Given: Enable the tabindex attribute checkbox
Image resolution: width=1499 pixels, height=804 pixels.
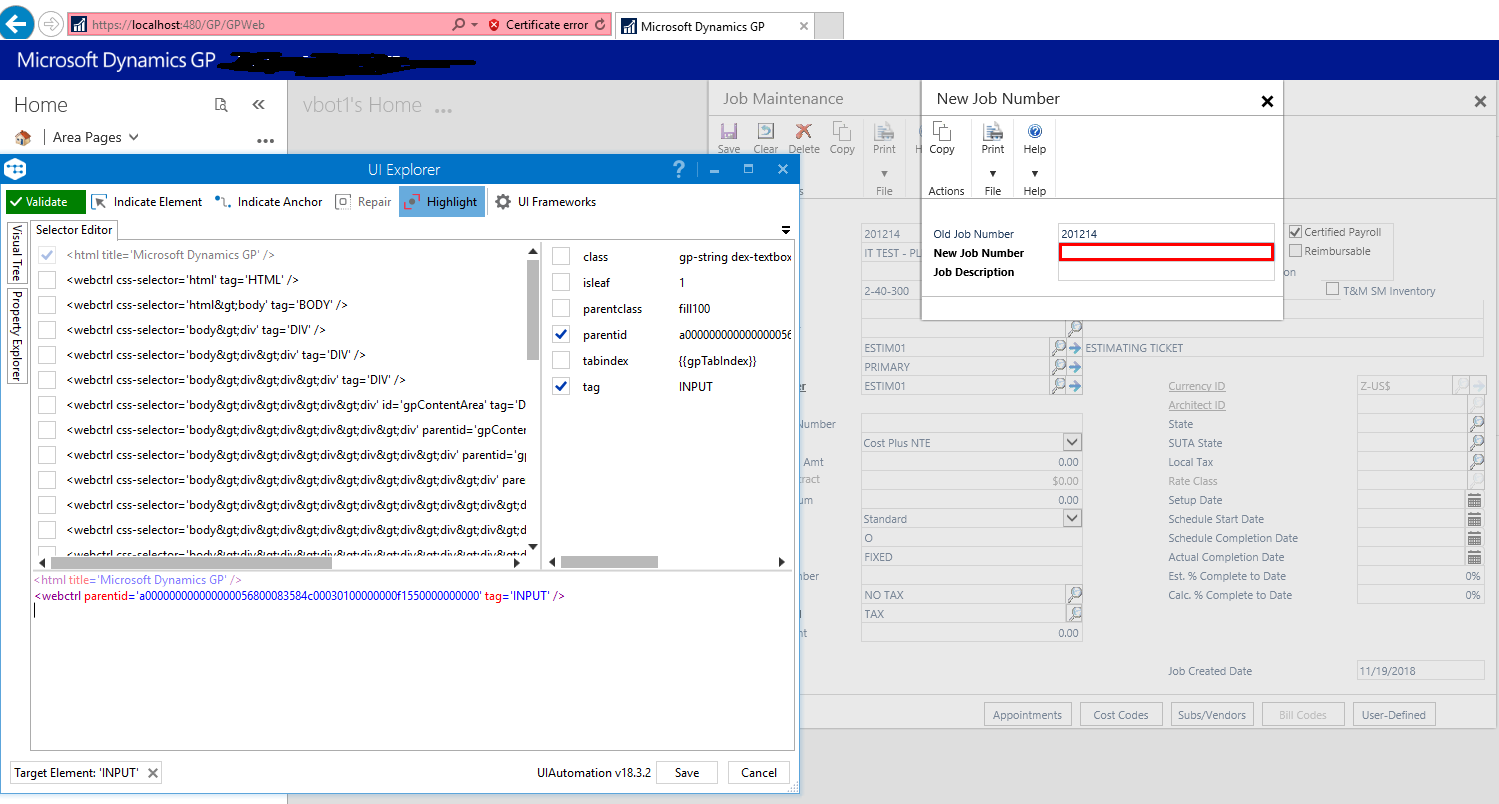Looking at the screenshot, I should (561, 361).
